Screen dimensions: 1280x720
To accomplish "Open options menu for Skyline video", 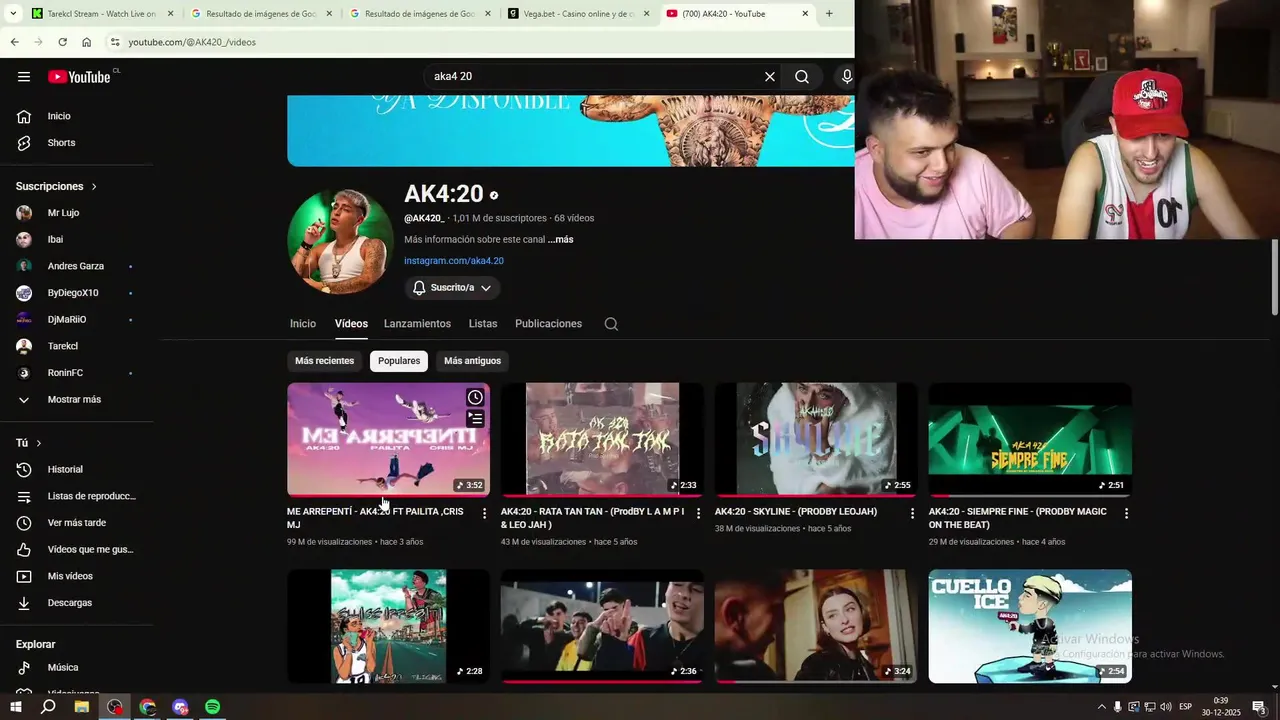I will pos(912,513).
